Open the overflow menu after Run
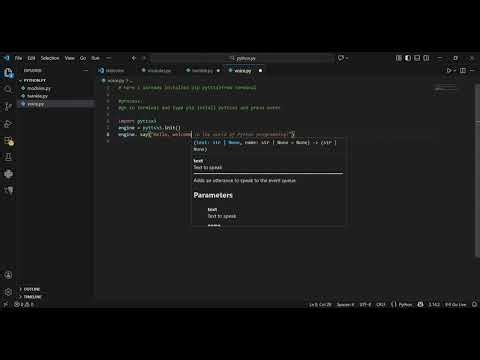This screenshot has height=360, width=480. tap(108, 58)
